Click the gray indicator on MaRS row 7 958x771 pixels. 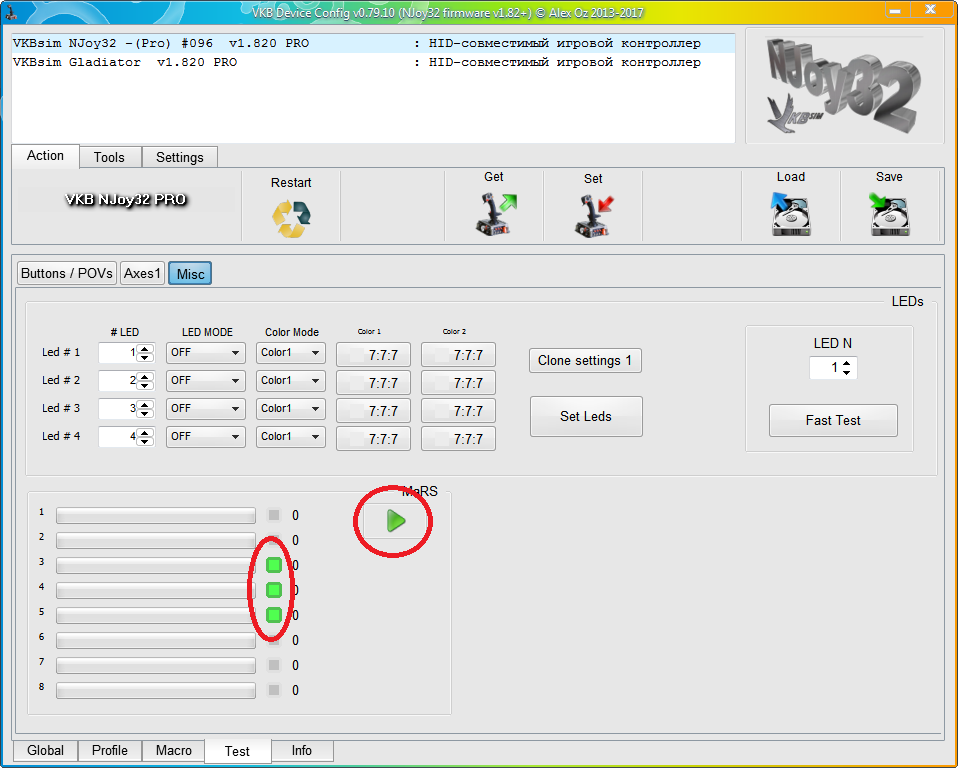[x=274, y=665]
